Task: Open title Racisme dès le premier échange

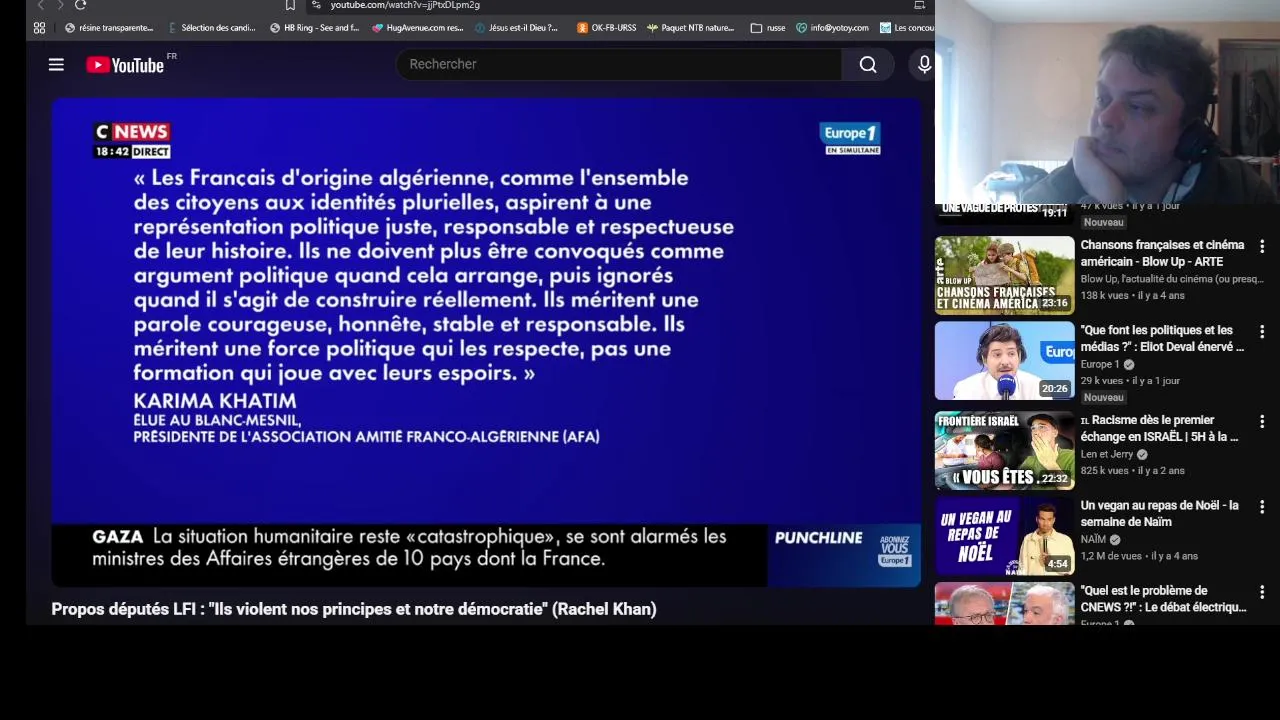Action: (1160, 428)
